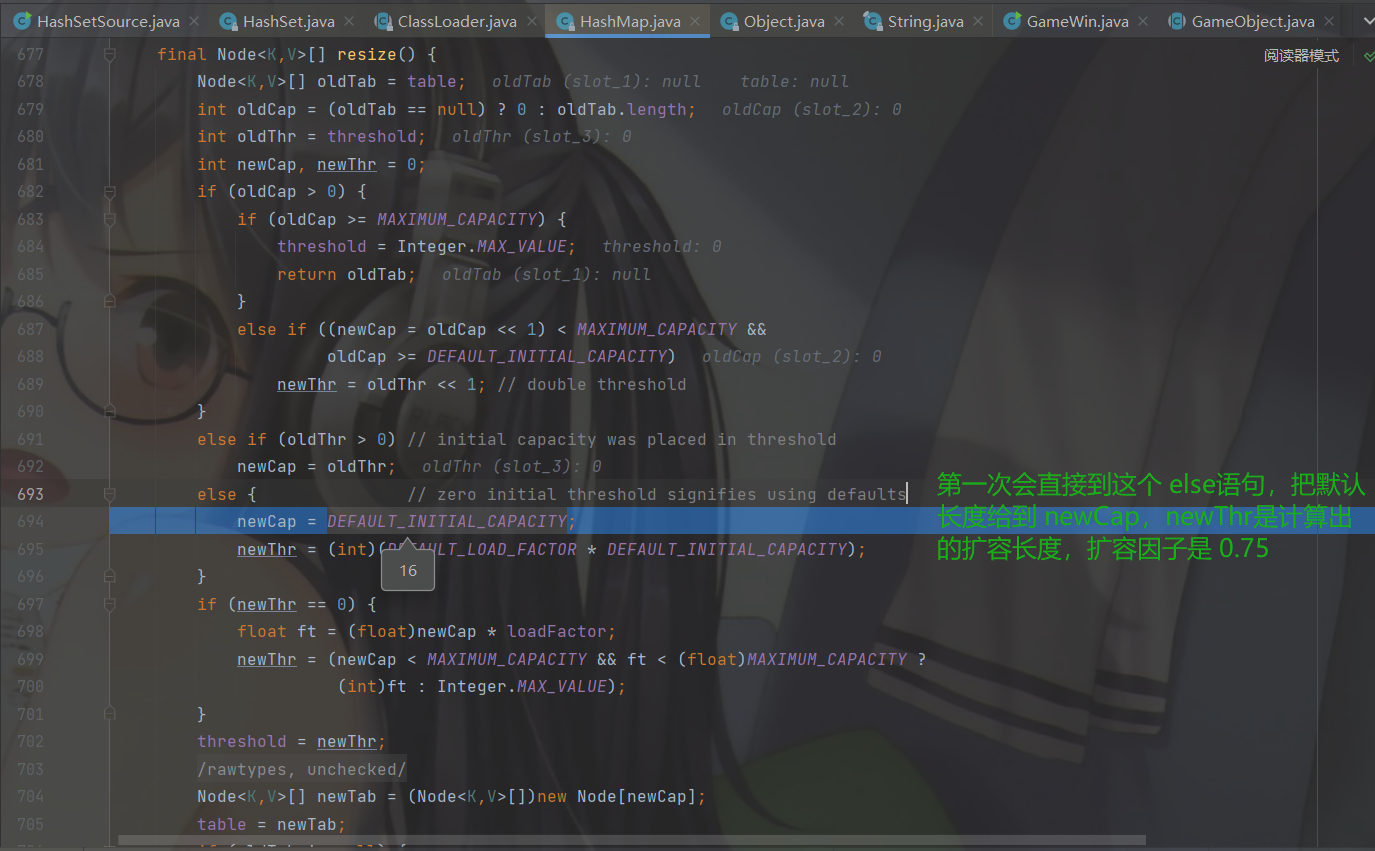Image resolution: width=1375 pixels, height=851 pixels.
Task: Click the horizontal scrollbar at the bottom
Action: [x=631, y=840]
